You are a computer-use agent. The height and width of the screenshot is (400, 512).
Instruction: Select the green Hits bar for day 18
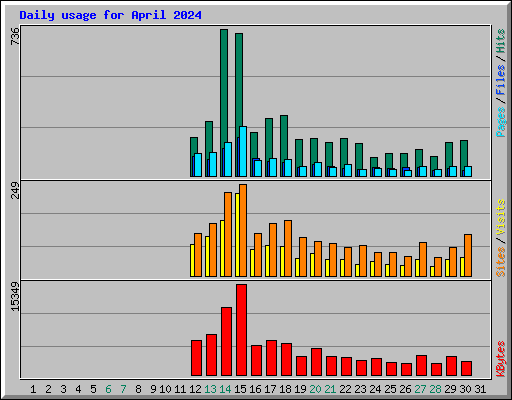click(284, 146)
